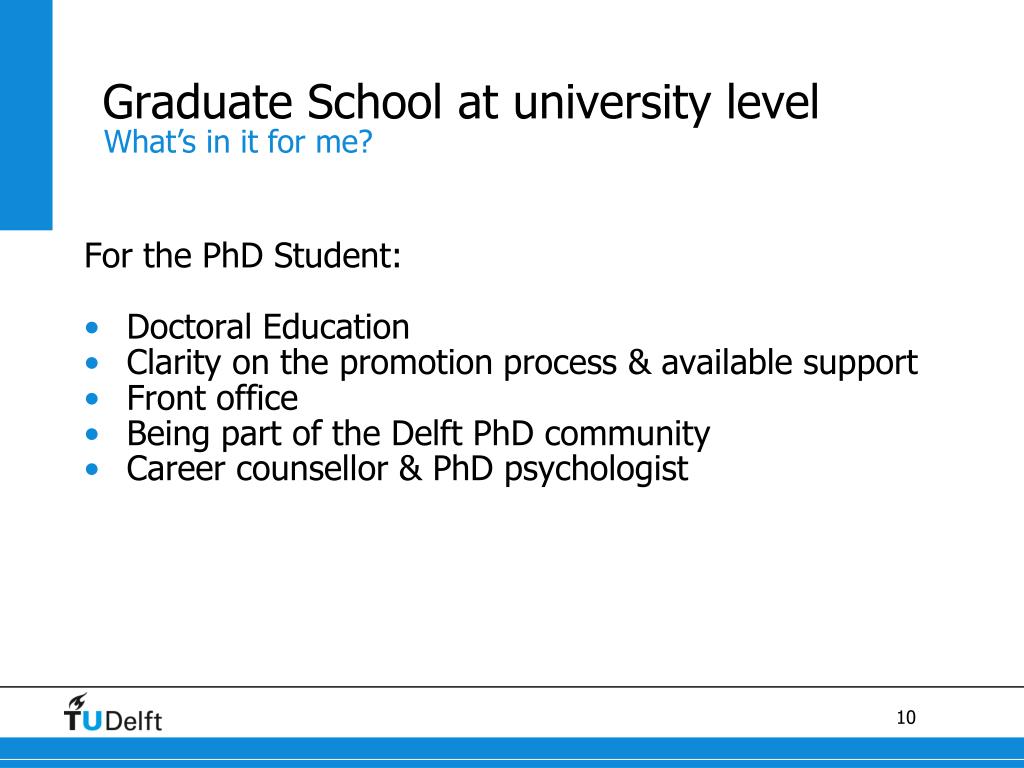The width and height of the screenshot is (1024, 768).
Task: Select Career counsellor & PhD psychologist line
Action: coord(407,469)
